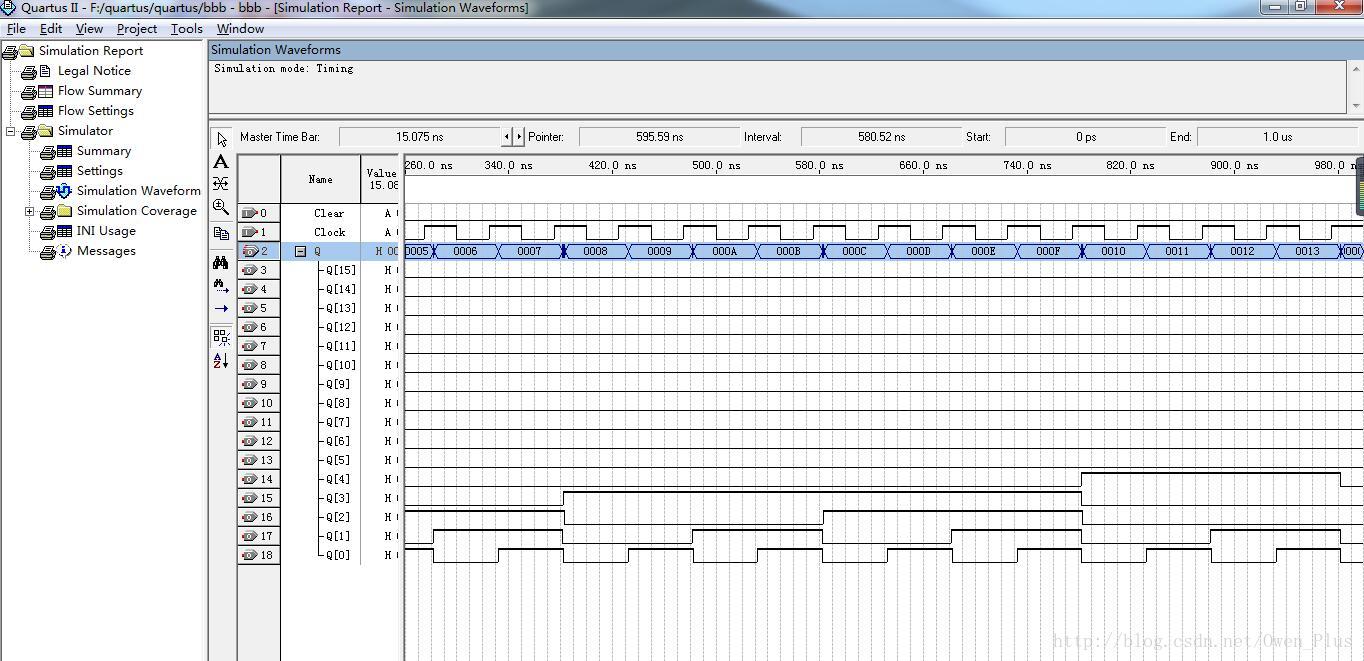1364x661 pixels.
Task: Open the View menu
Action: pyautogui.click(x=89, y=29)
